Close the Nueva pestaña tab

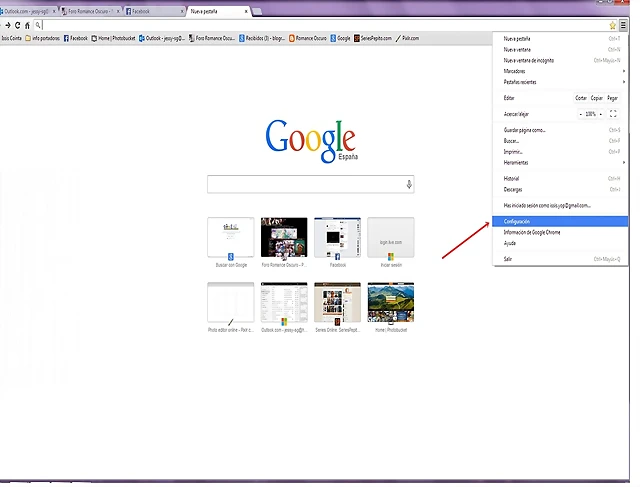(246, 11)
